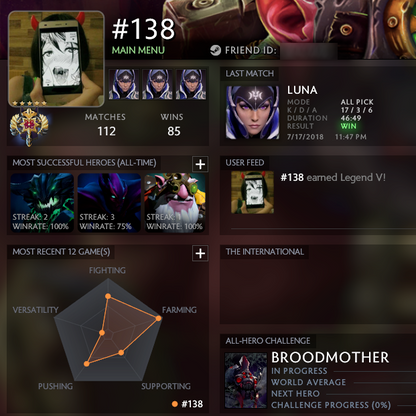Select the third featured Luna hero icon

191,84
